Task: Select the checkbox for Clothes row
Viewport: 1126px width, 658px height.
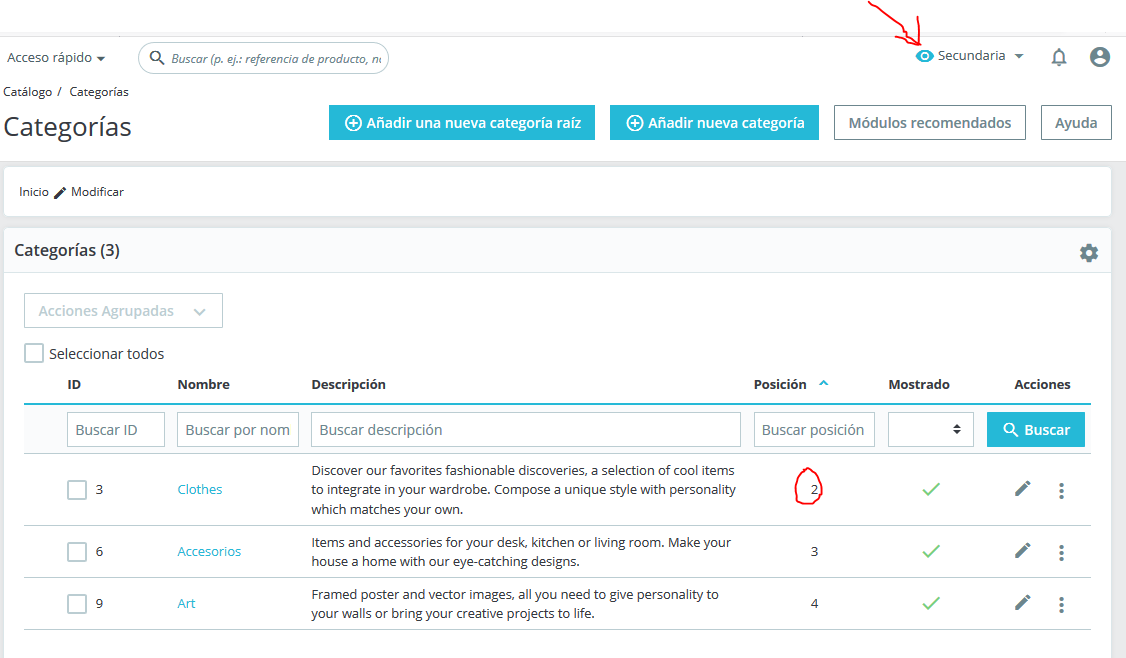Action: (x=77, y=490)
